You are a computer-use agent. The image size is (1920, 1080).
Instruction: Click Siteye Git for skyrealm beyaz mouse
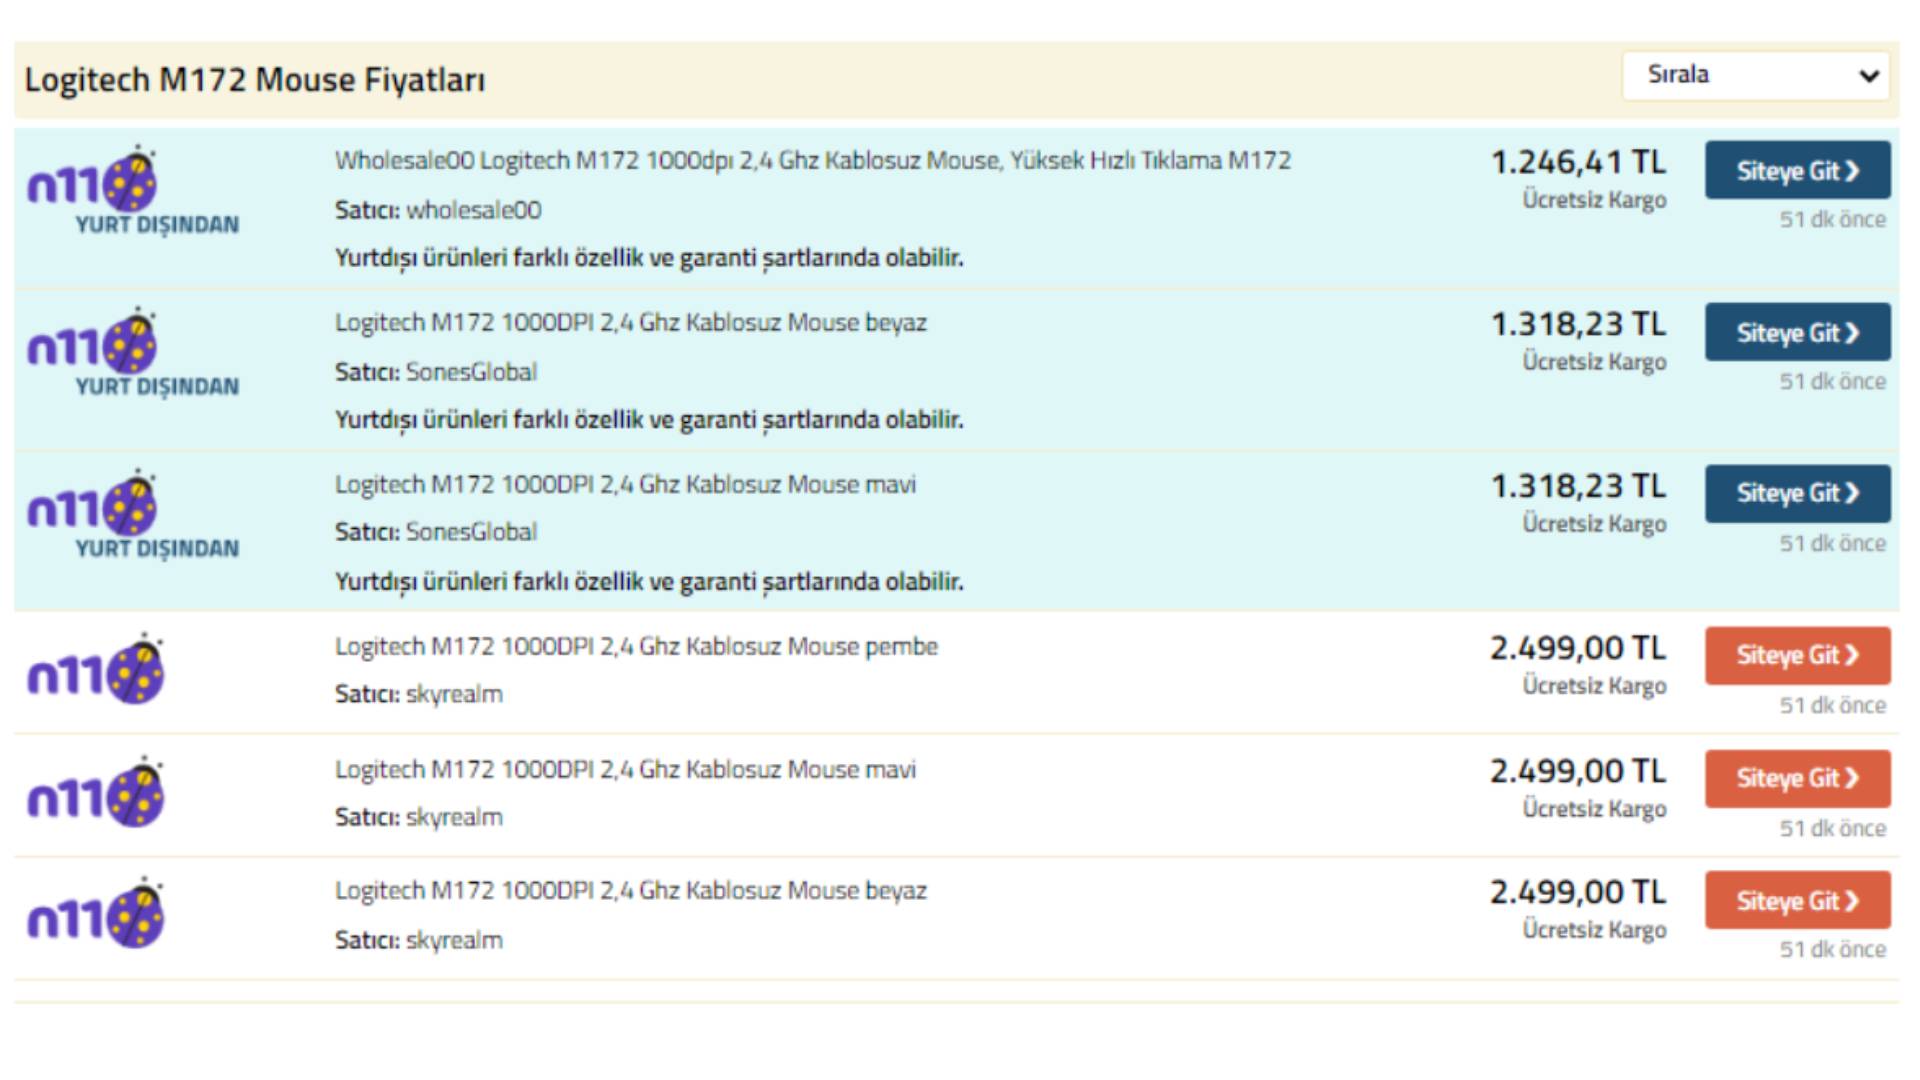point(1797,900)
